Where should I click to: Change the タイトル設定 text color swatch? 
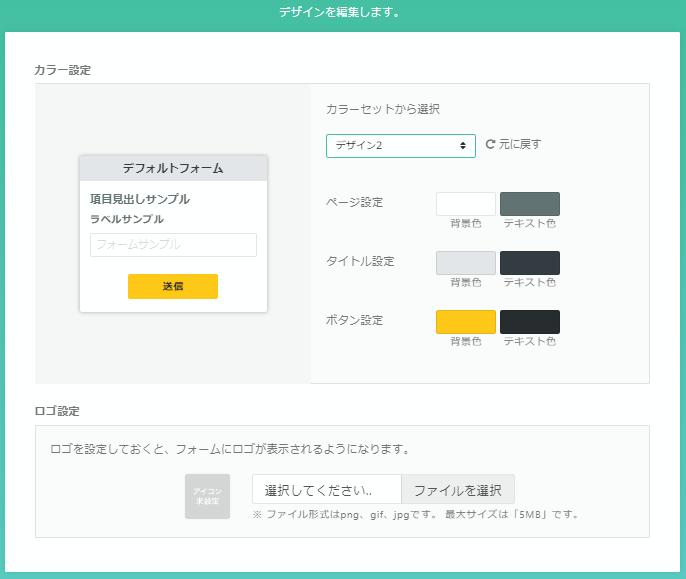pyautogui.click(x=529, y=263)
